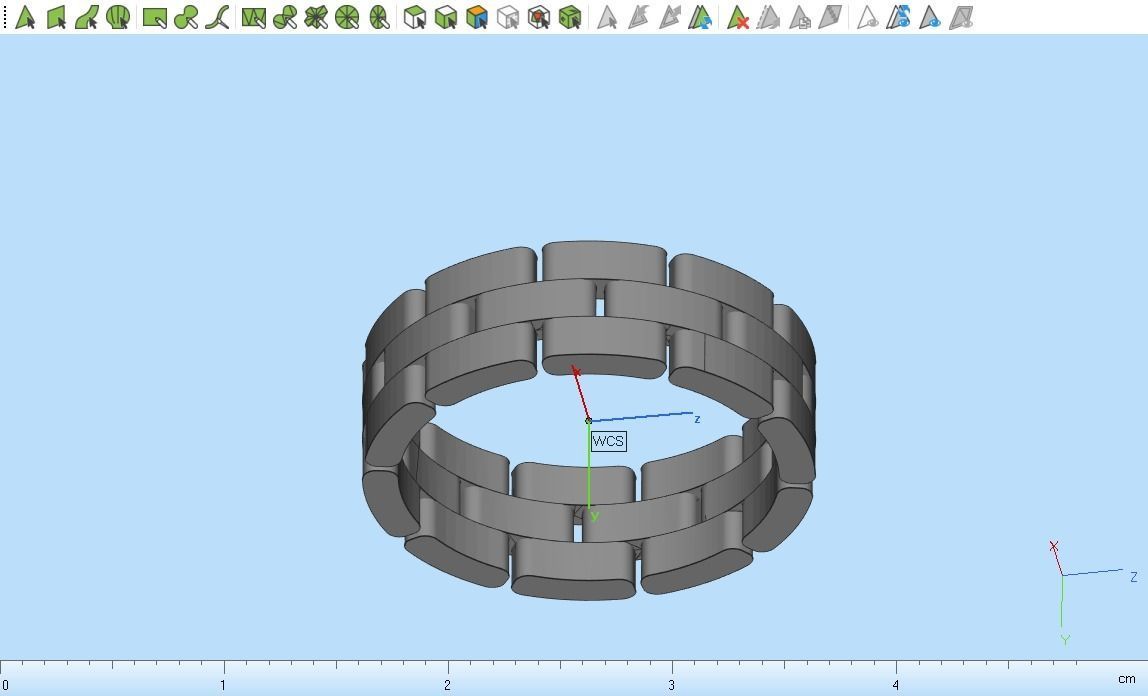Choose the meshed blob paint tool
The height and width of the screenshot is (696, 1148).
coord(285,17)
